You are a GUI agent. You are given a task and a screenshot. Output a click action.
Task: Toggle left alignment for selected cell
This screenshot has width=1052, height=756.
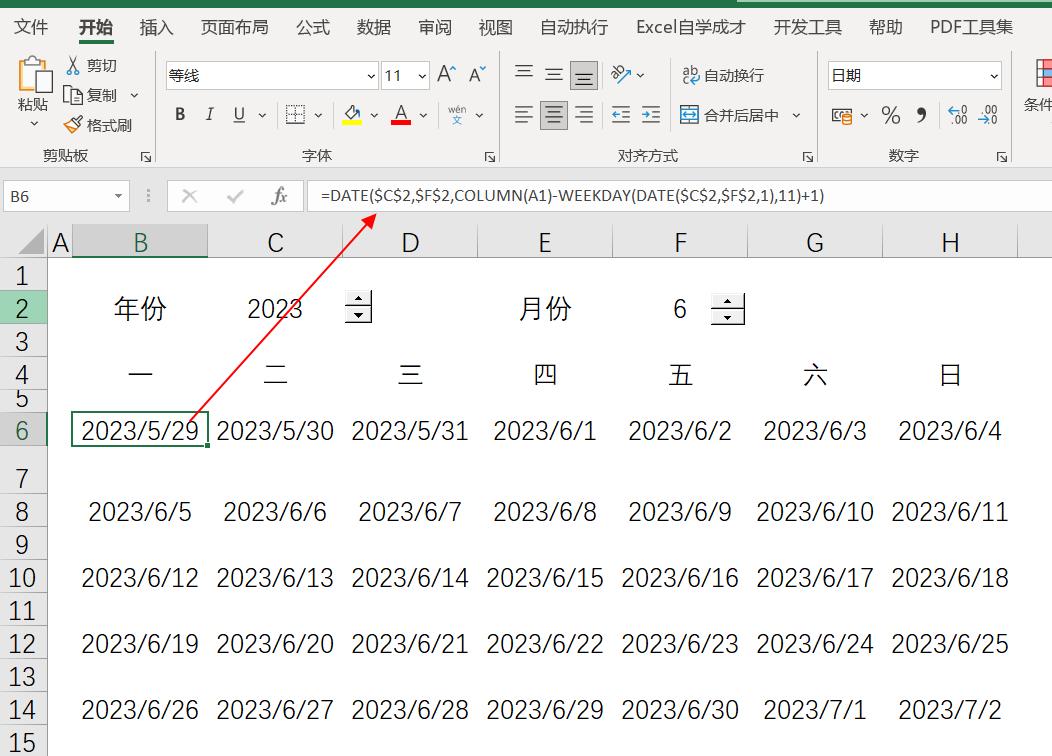coord(522,114)
